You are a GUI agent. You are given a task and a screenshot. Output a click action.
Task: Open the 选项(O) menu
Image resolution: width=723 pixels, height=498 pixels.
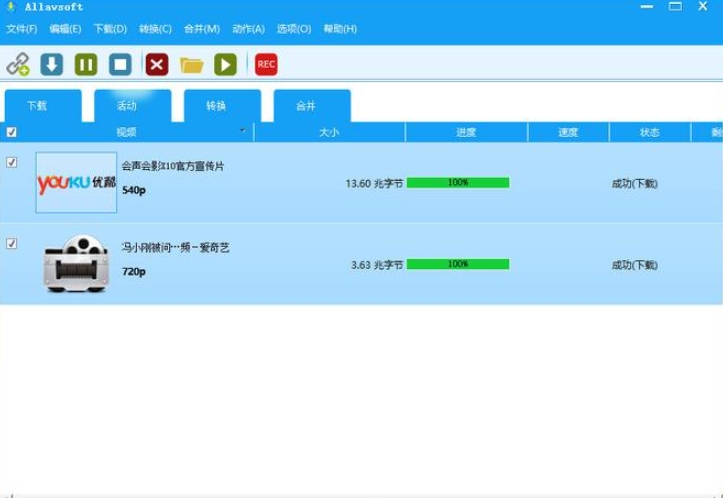coord(294,29)
